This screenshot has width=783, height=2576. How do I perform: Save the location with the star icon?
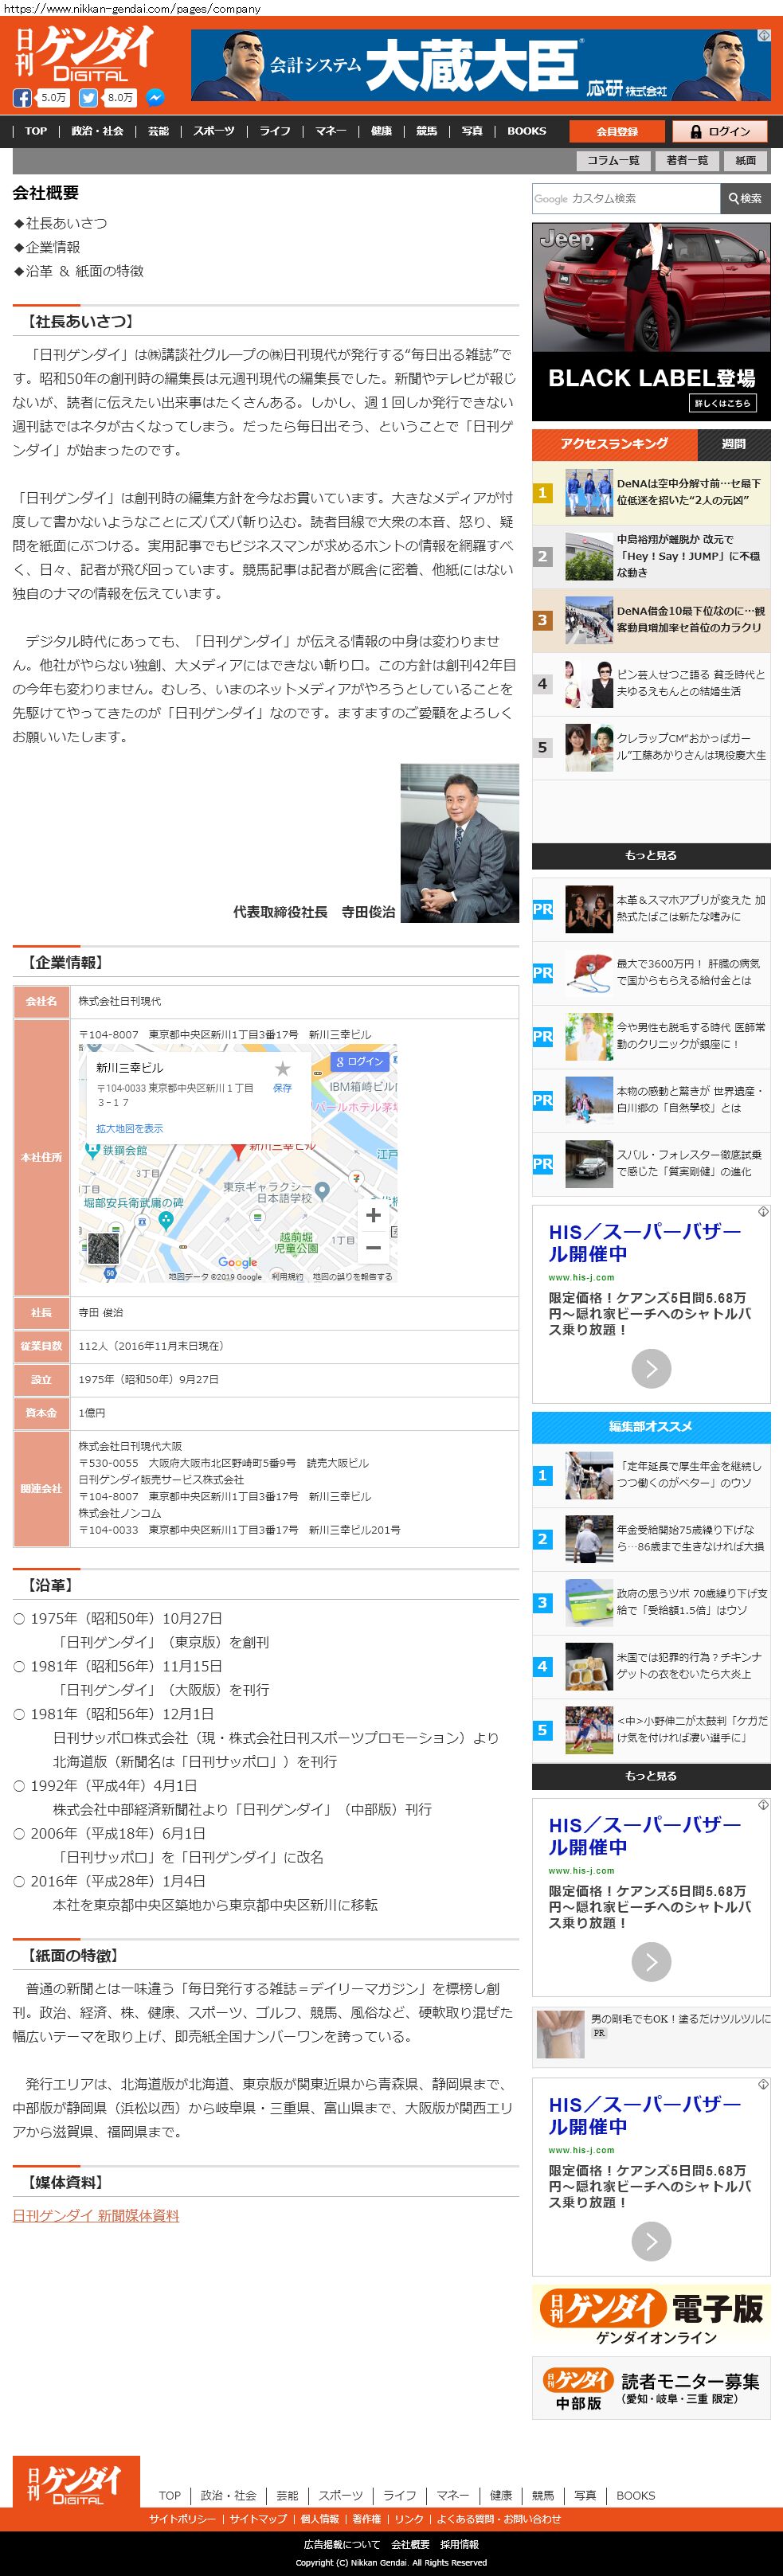click(x=283, y=1069)
